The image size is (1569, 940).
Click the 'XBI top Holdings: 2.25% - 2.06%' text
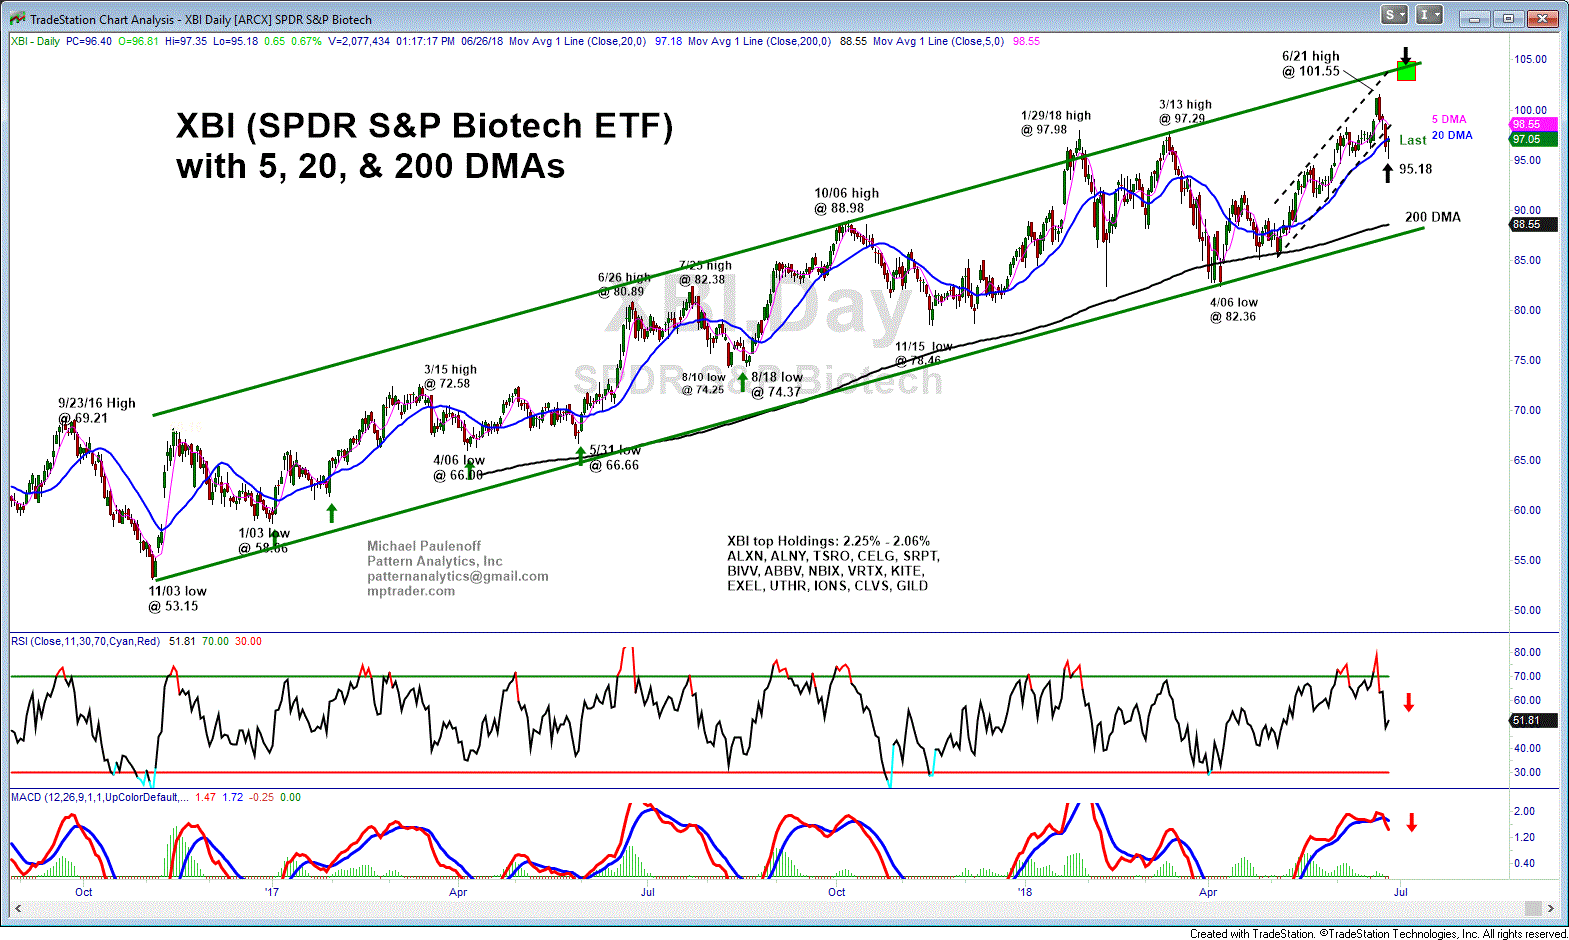[828, 541]
